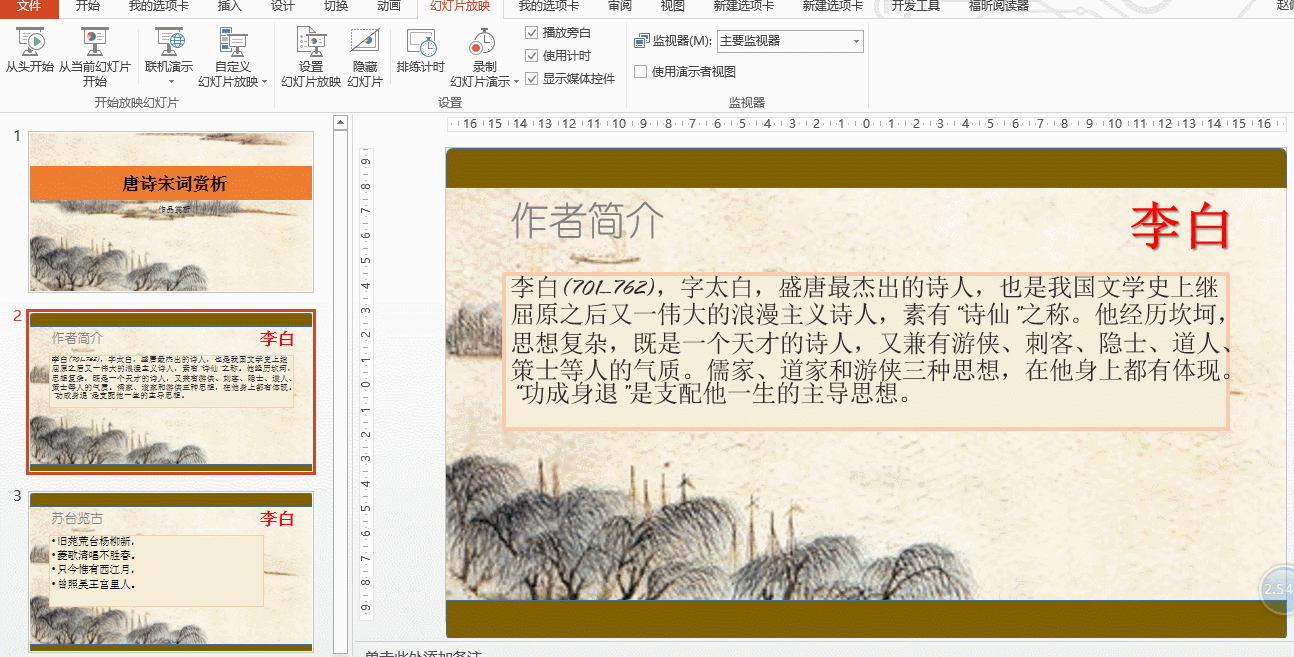The height and width of the screenshot is (657, 1294).
Task: Expand the 联机演示 dropdown arrow
Action: pos(170,82)
